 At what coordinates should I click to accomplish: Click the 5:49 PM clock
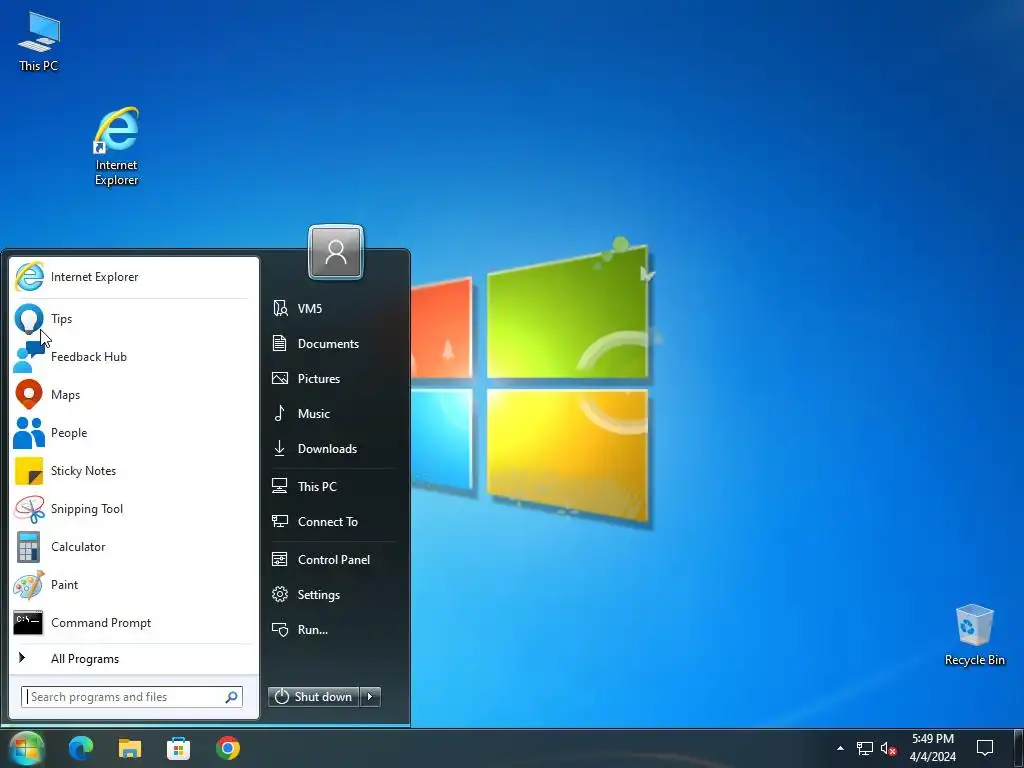click(x=933, y=739)
